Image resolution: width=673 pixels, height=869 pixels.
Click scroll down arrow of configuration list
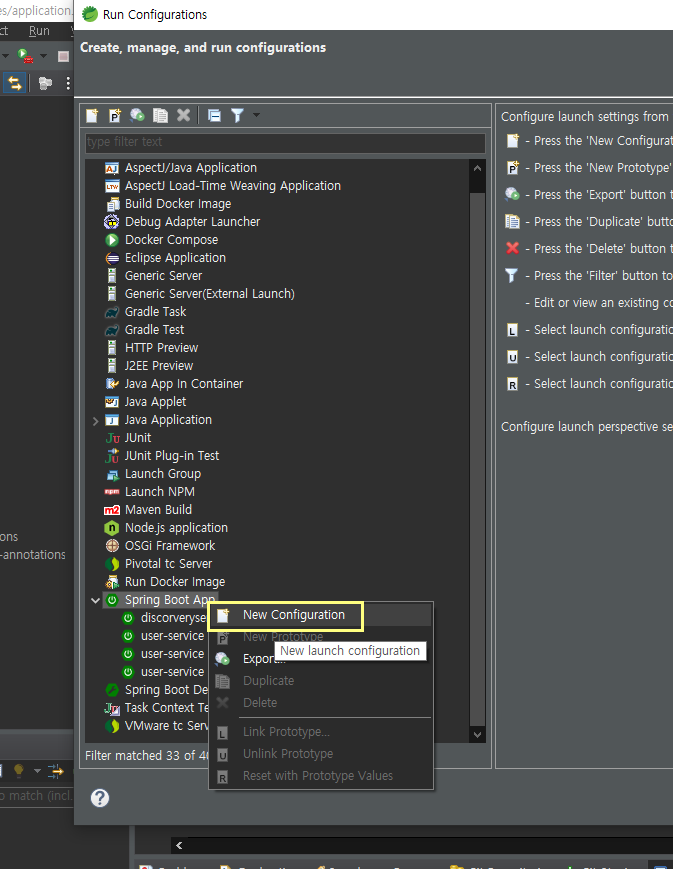click(x=477, y=735)
